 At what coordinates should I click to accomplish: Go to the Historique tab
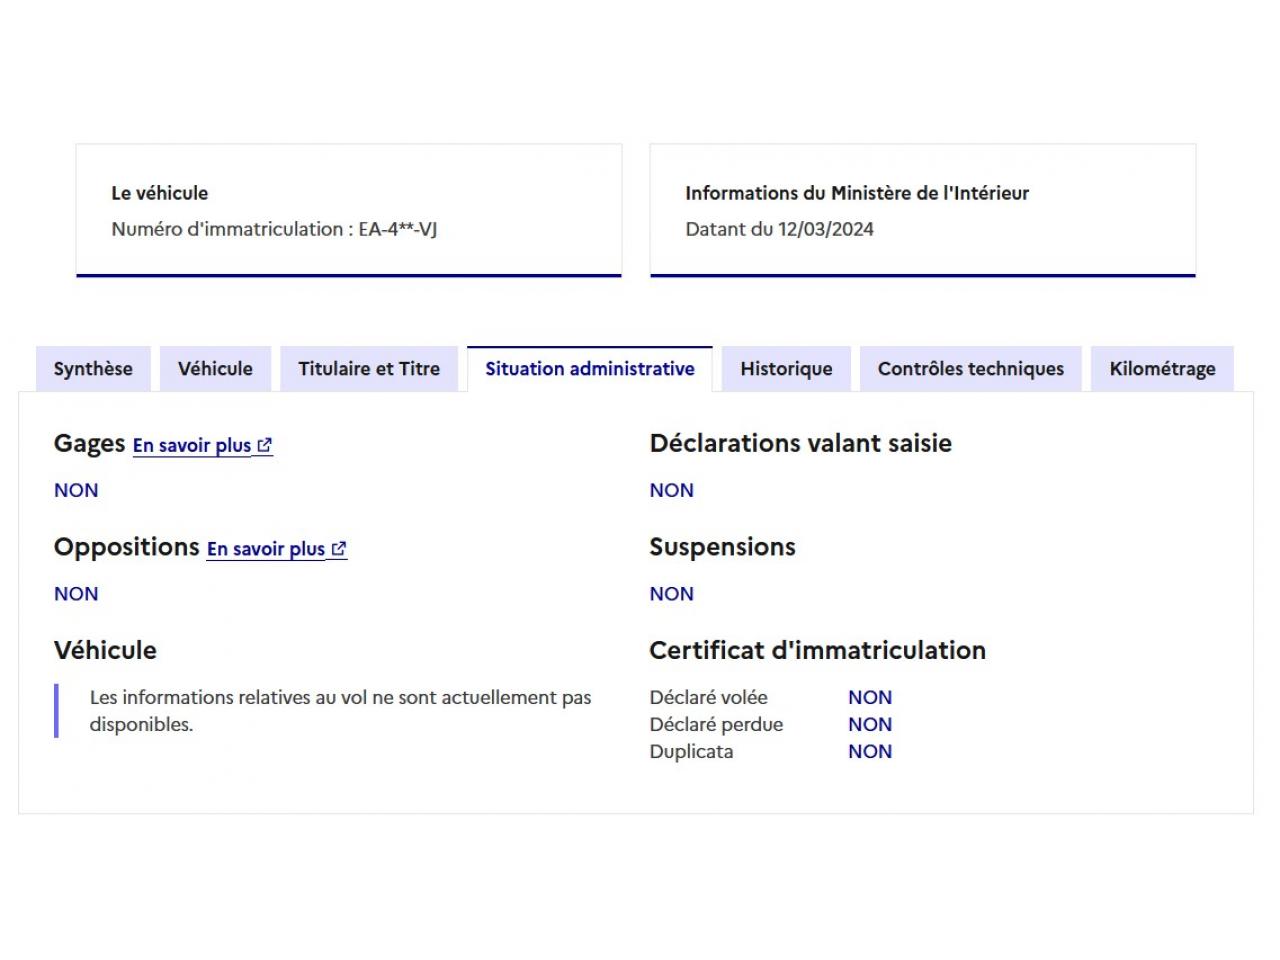point(786,369)
